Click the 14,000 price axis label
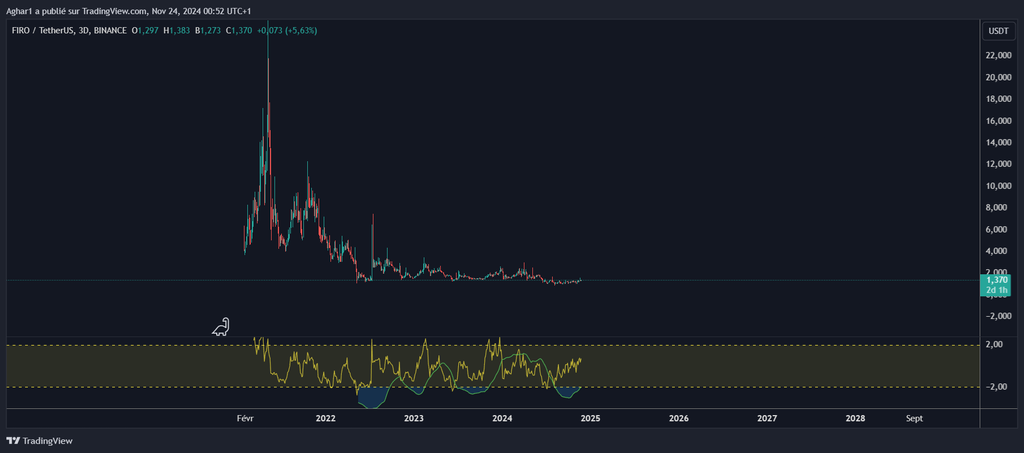The image size is (1024, 453). tap(997, 143)
